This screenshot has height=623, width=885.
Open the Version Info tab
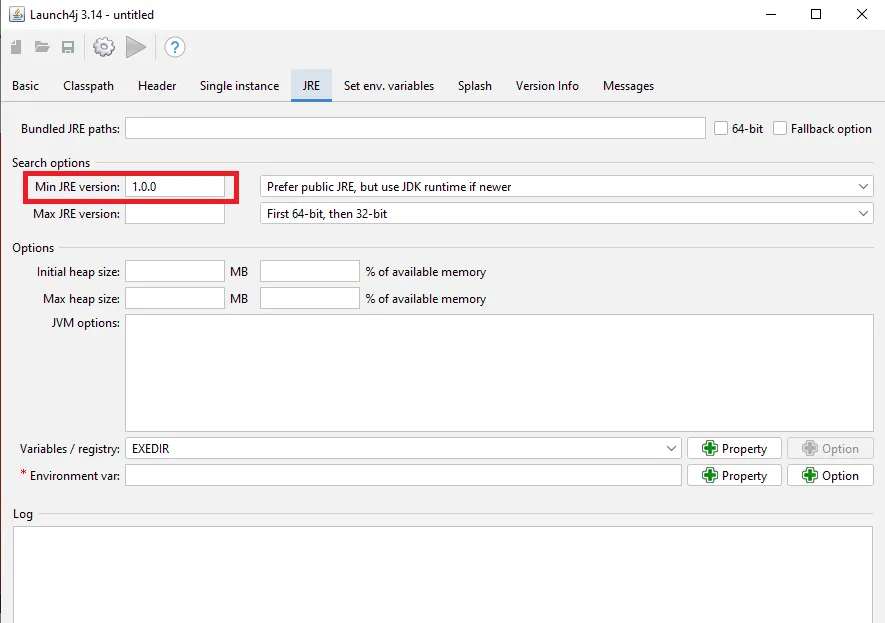[547, 86]
